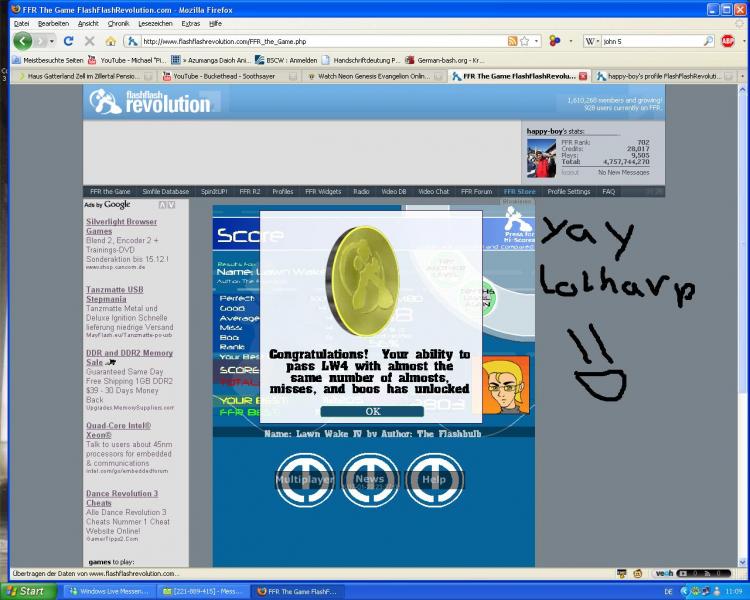750x600 pixels.
Task: Switch to happy-boy's profile tab
Action: pyautogui.click(x=665, y=76)
